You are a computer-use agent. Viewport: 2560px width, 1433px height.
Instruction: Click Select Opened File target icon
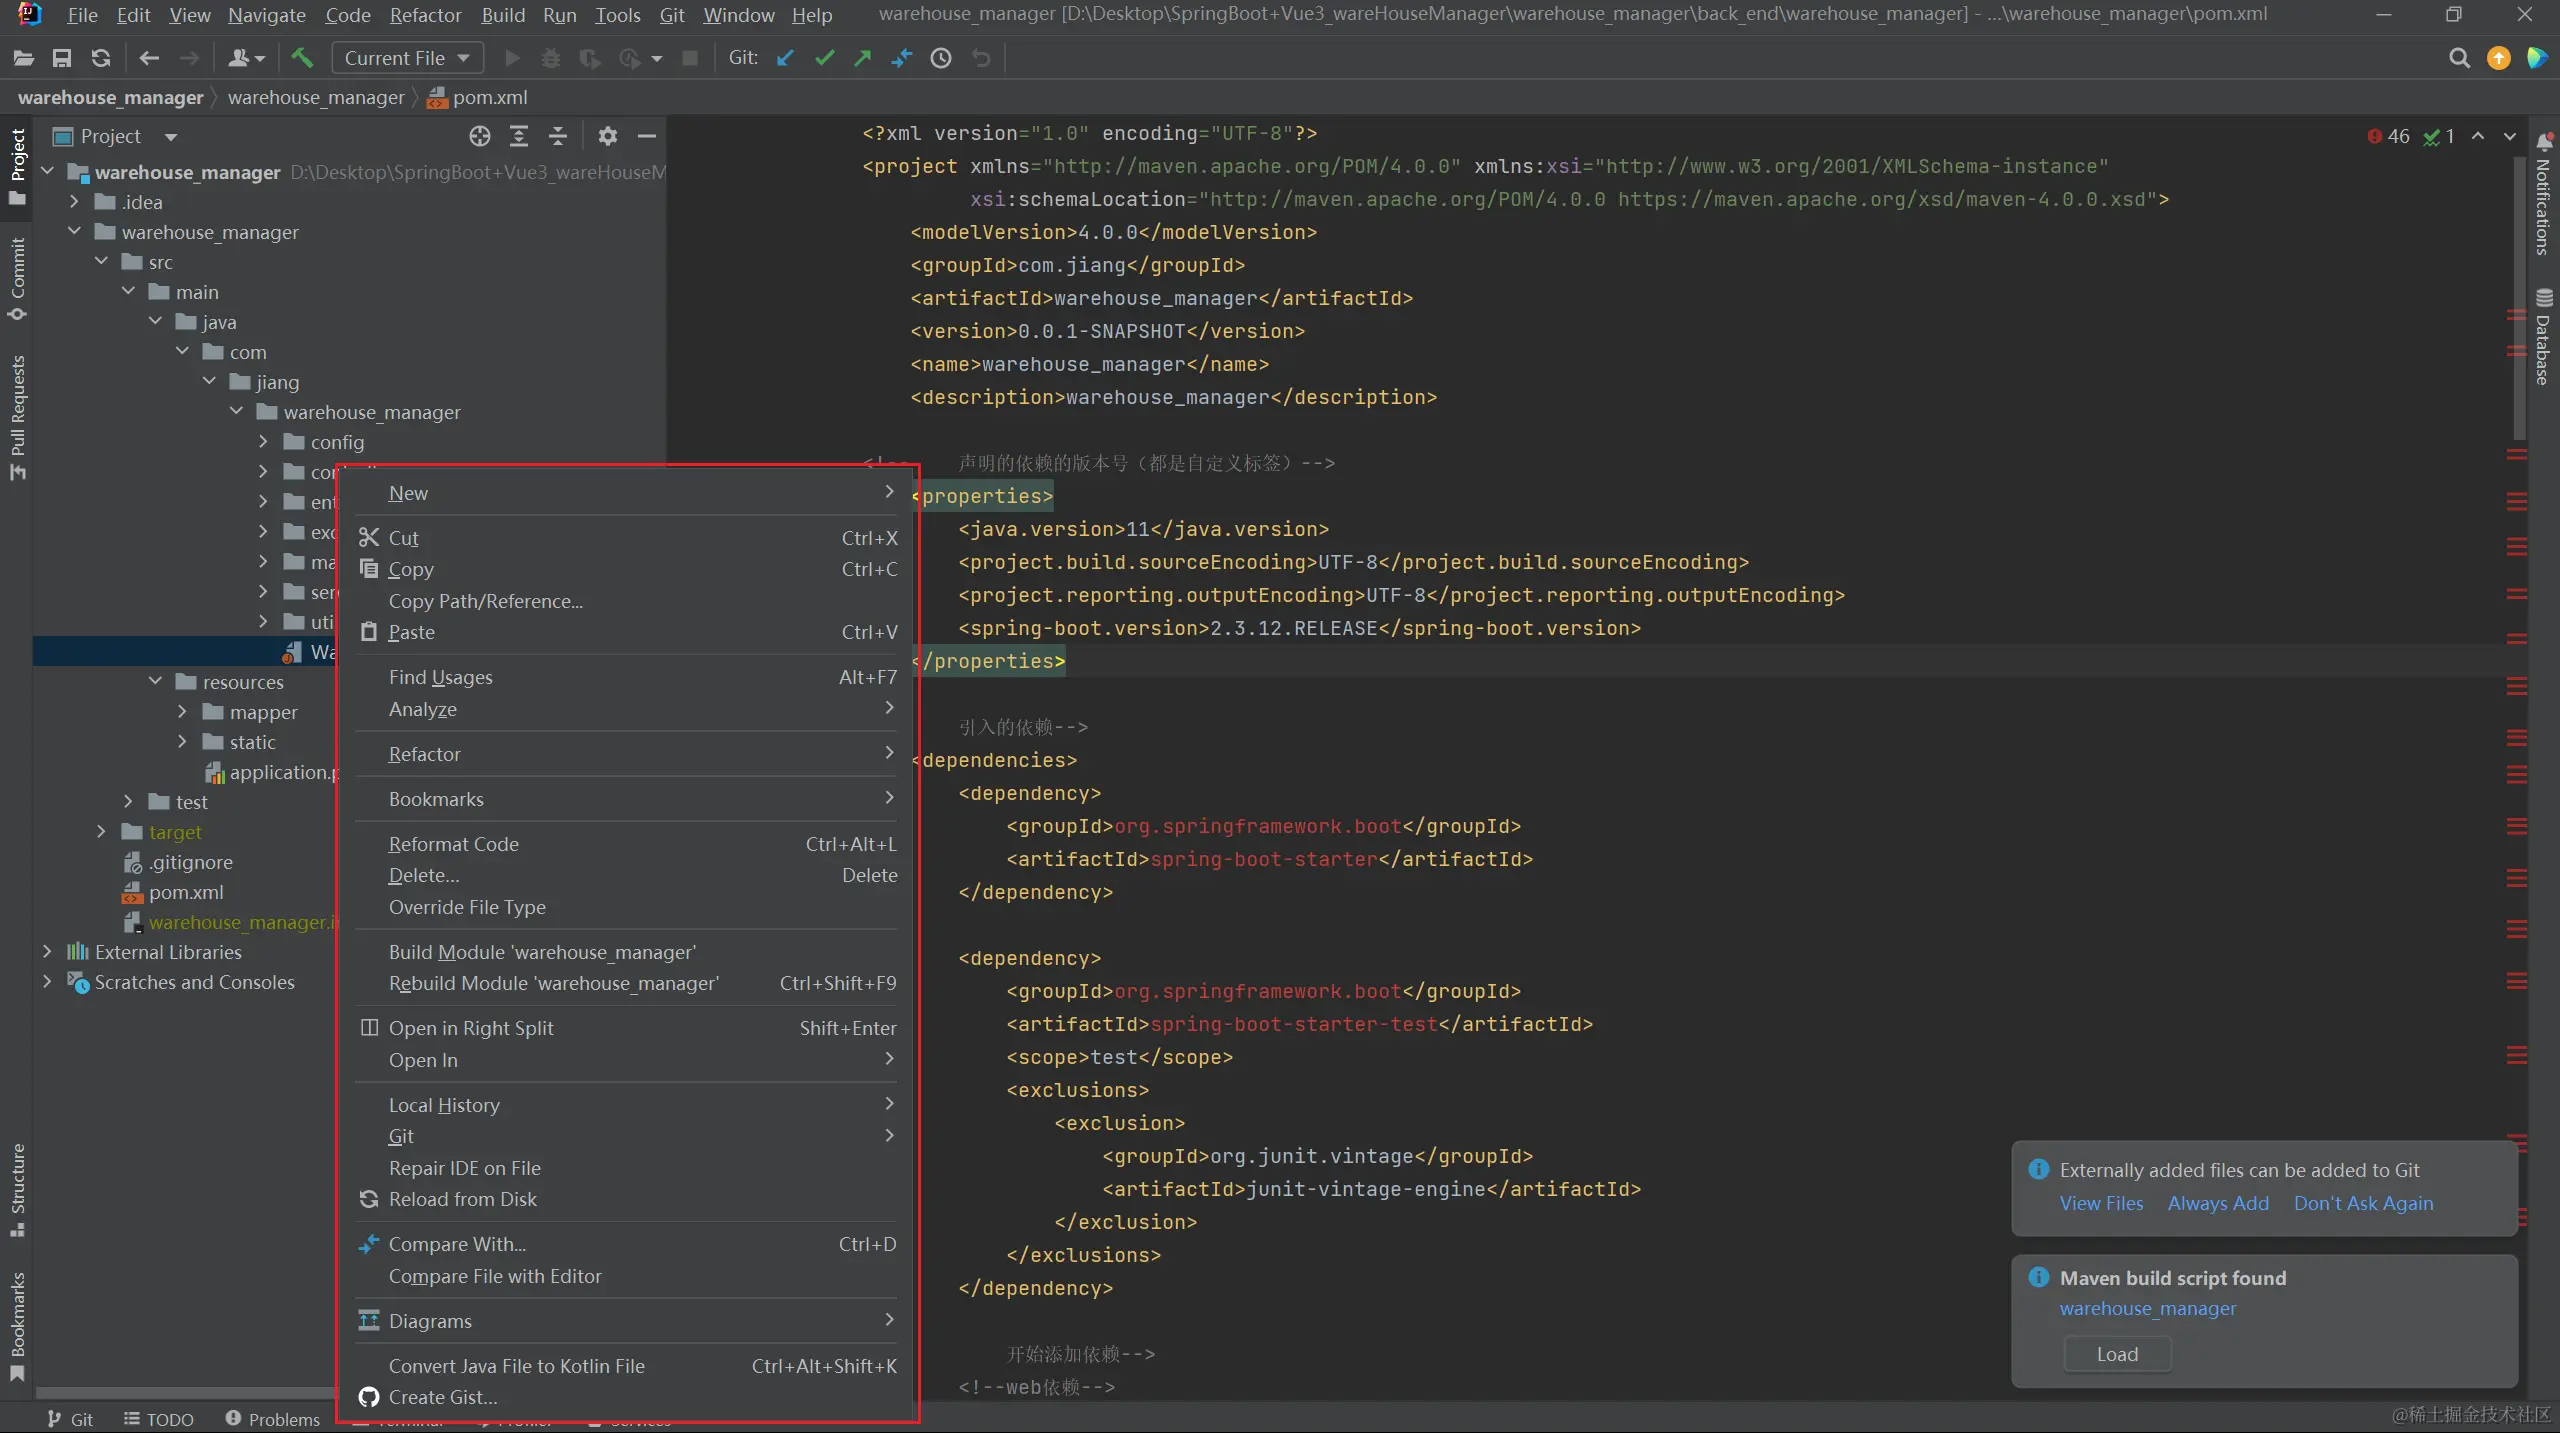tap(480, 136)
